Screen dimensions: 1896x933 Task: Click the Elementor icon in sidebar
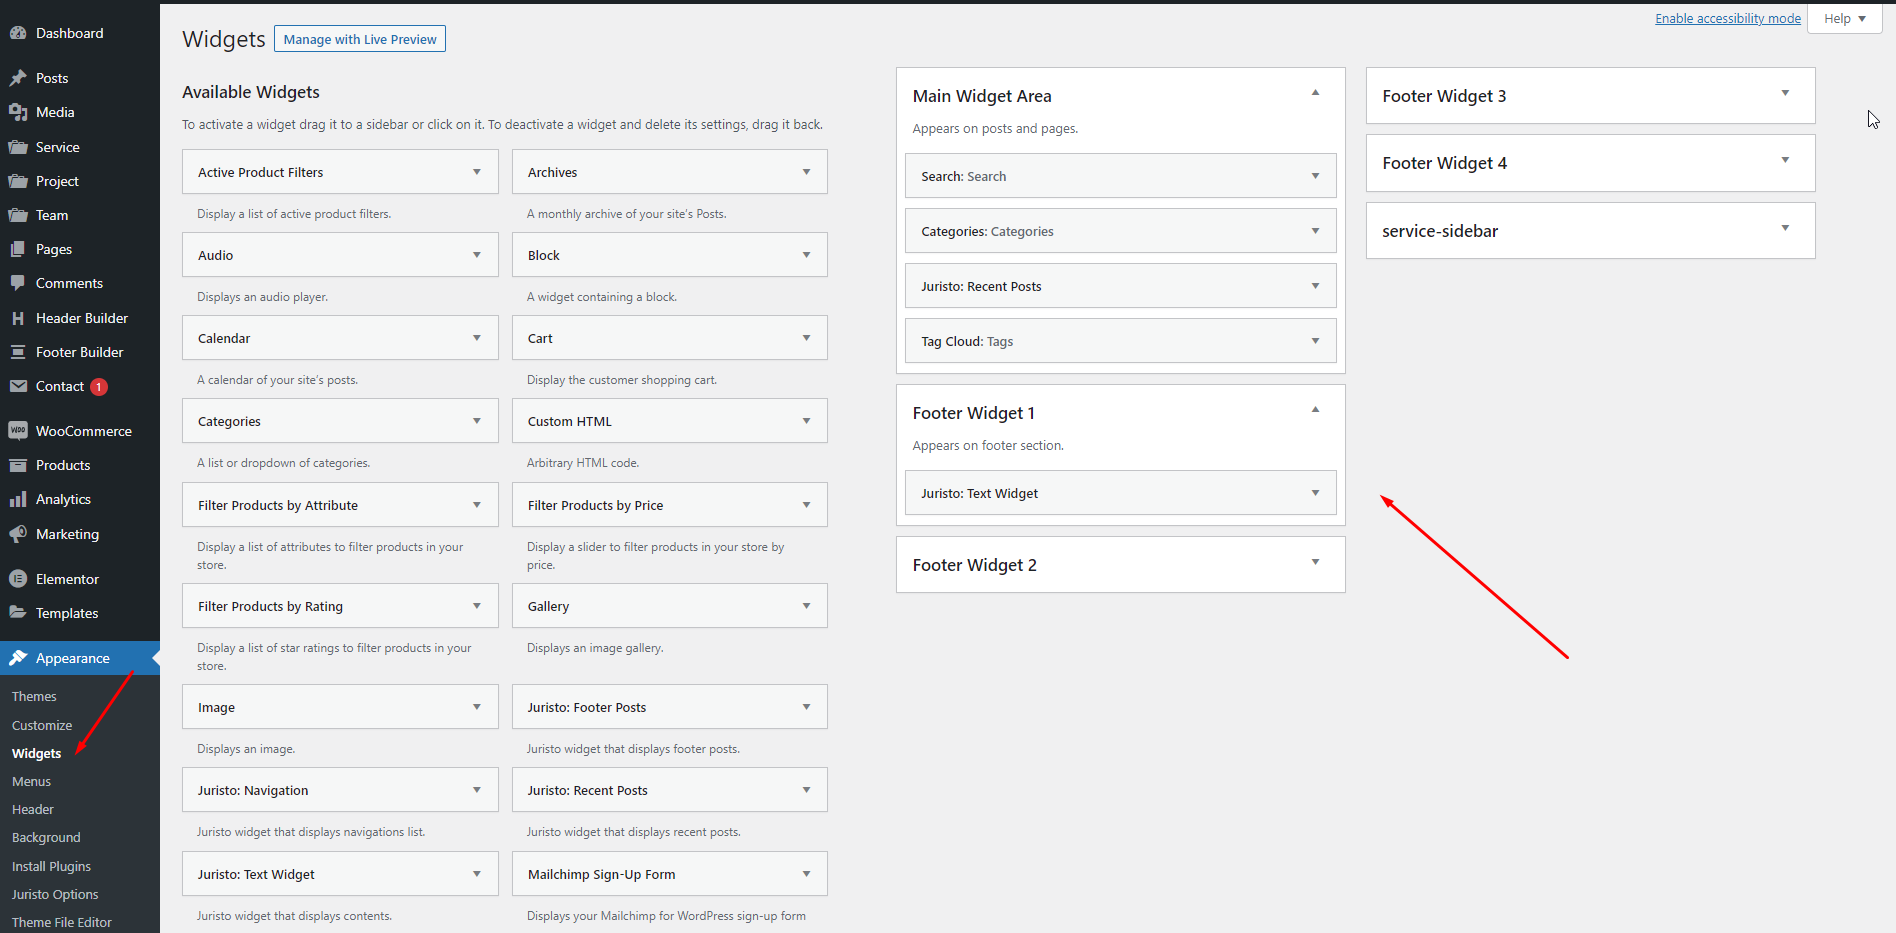pyautogui.click(x=18, y=579)
